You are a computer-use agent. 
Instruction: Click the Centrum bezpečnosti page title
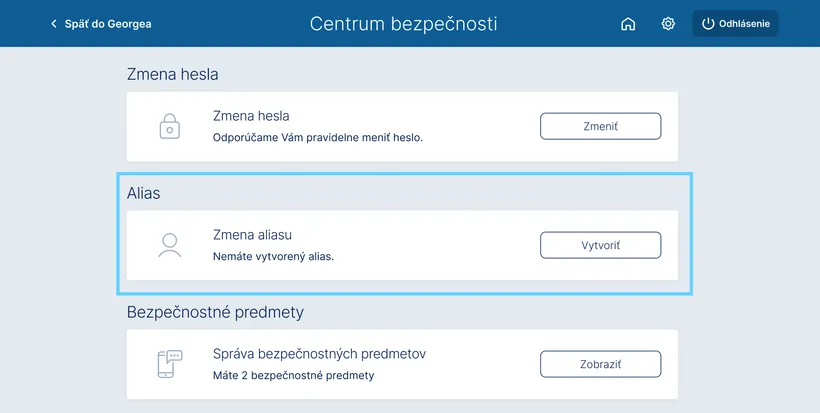tap(403, 23)
